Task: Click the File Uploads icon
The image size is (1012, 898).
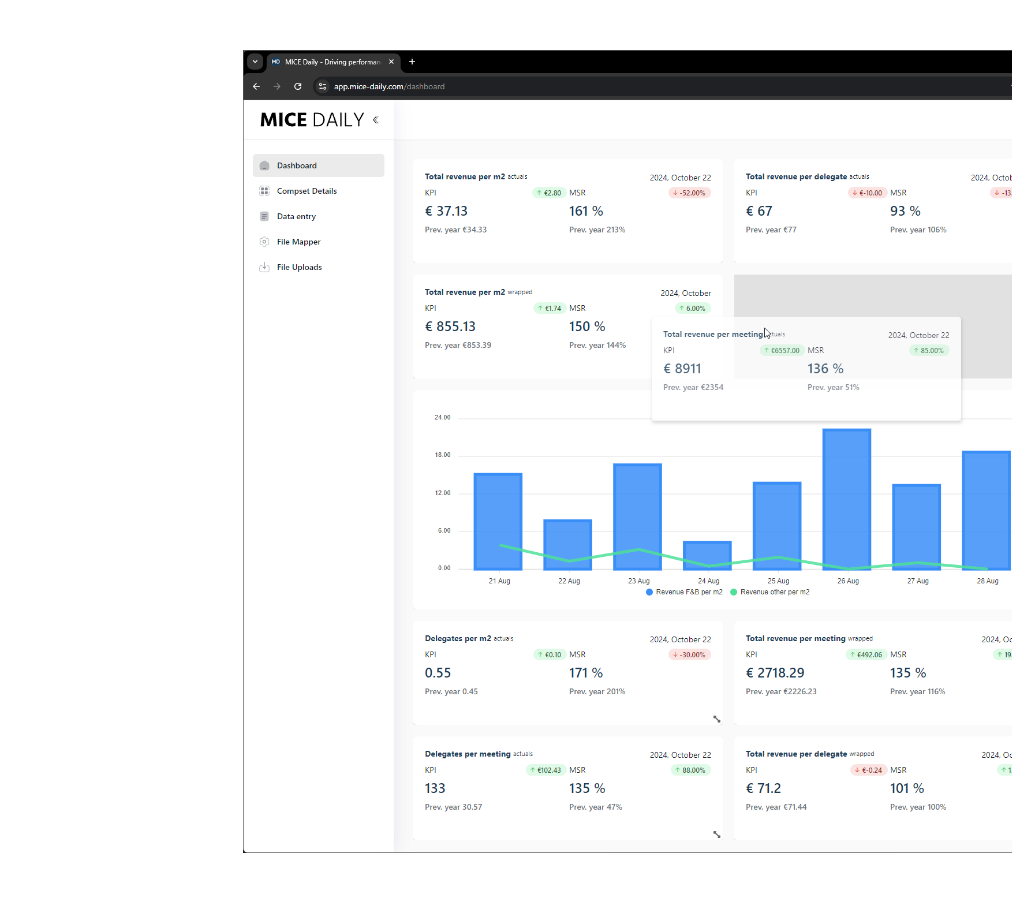Action: click(x=264, y=267)
